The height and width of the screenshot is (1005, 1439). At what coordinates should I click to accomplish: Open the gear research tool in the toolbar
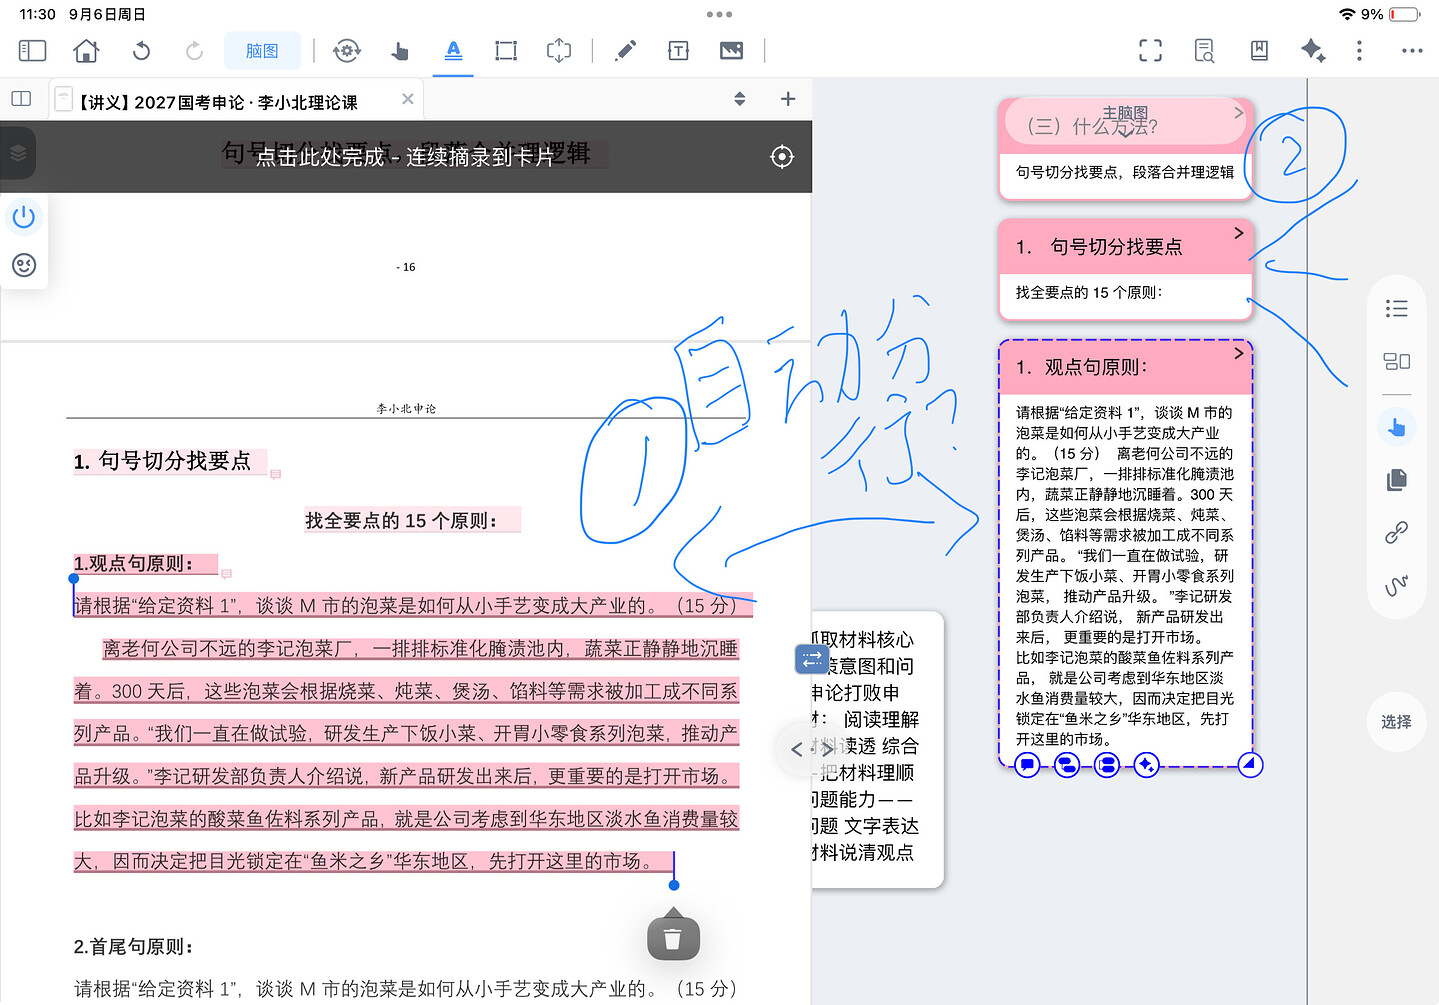point(347,50)
